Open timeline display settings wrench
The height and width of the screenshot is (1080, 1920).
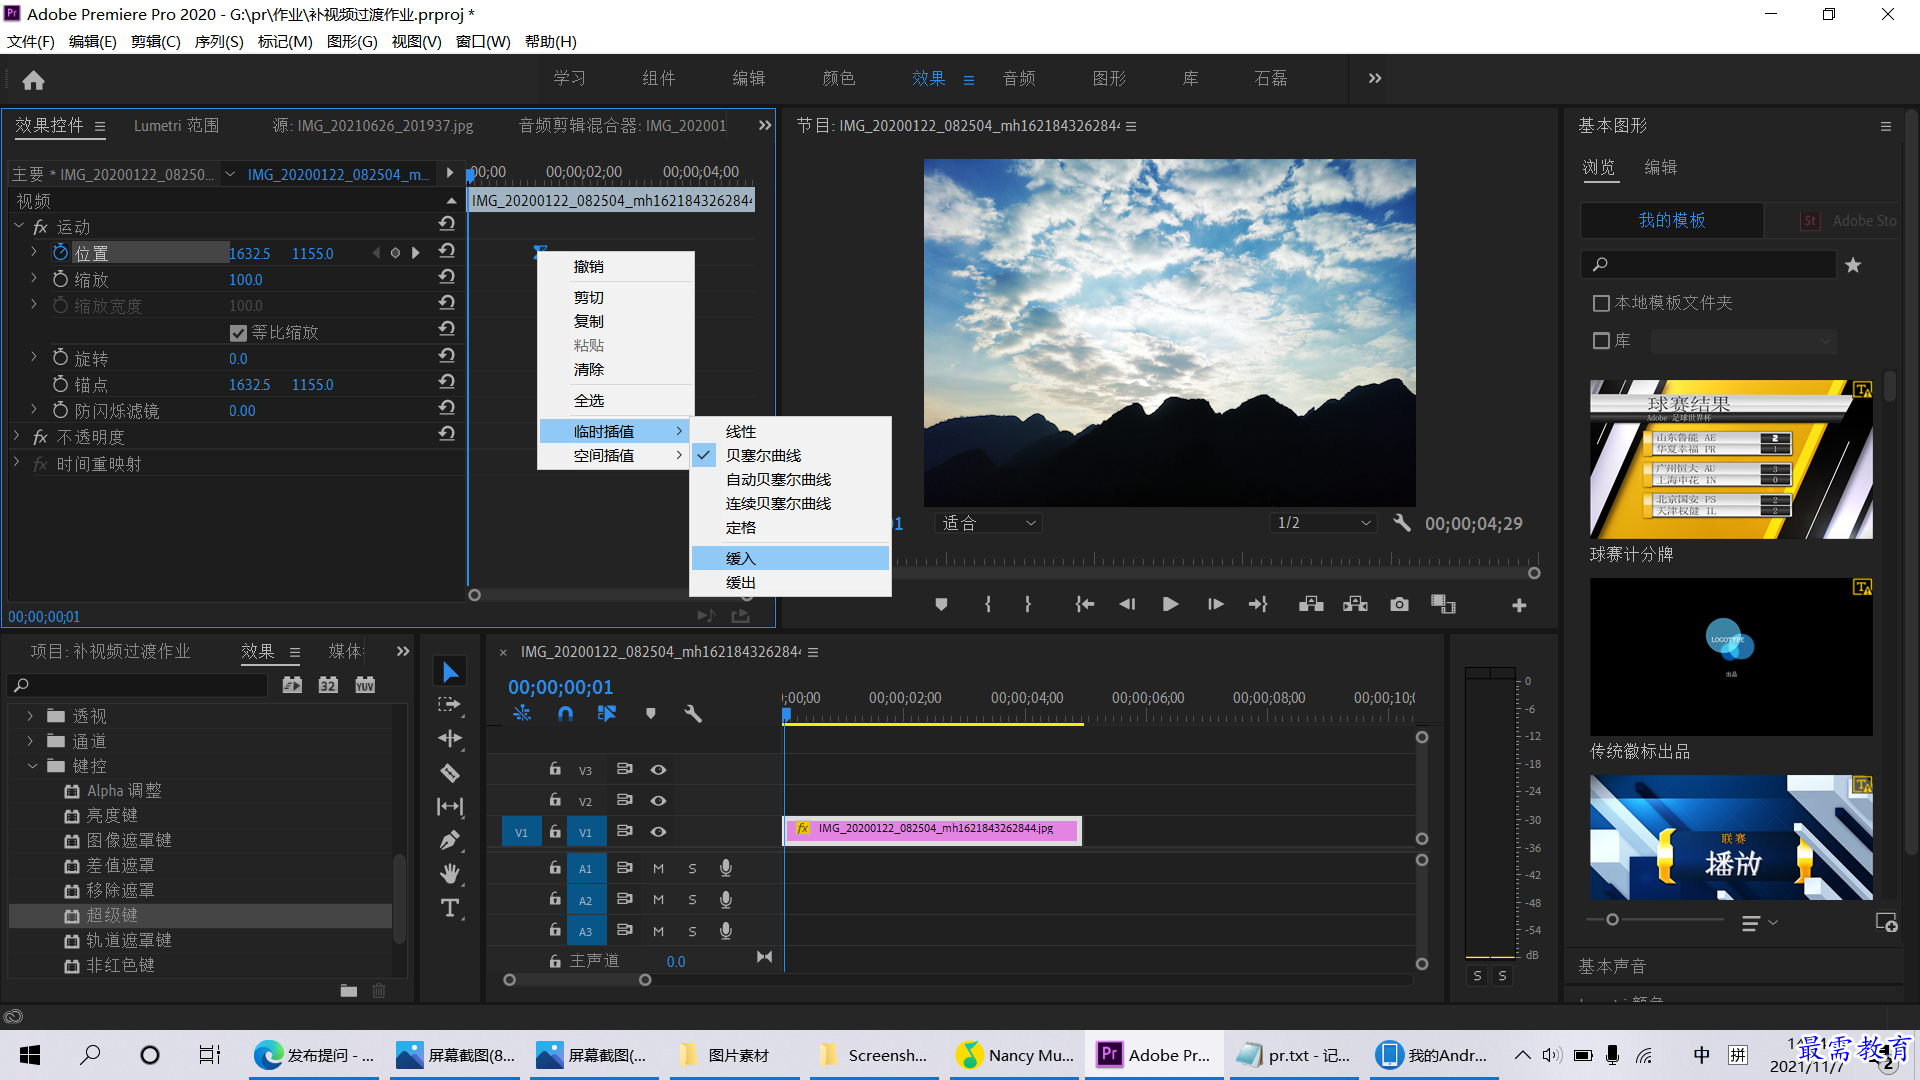693,713
